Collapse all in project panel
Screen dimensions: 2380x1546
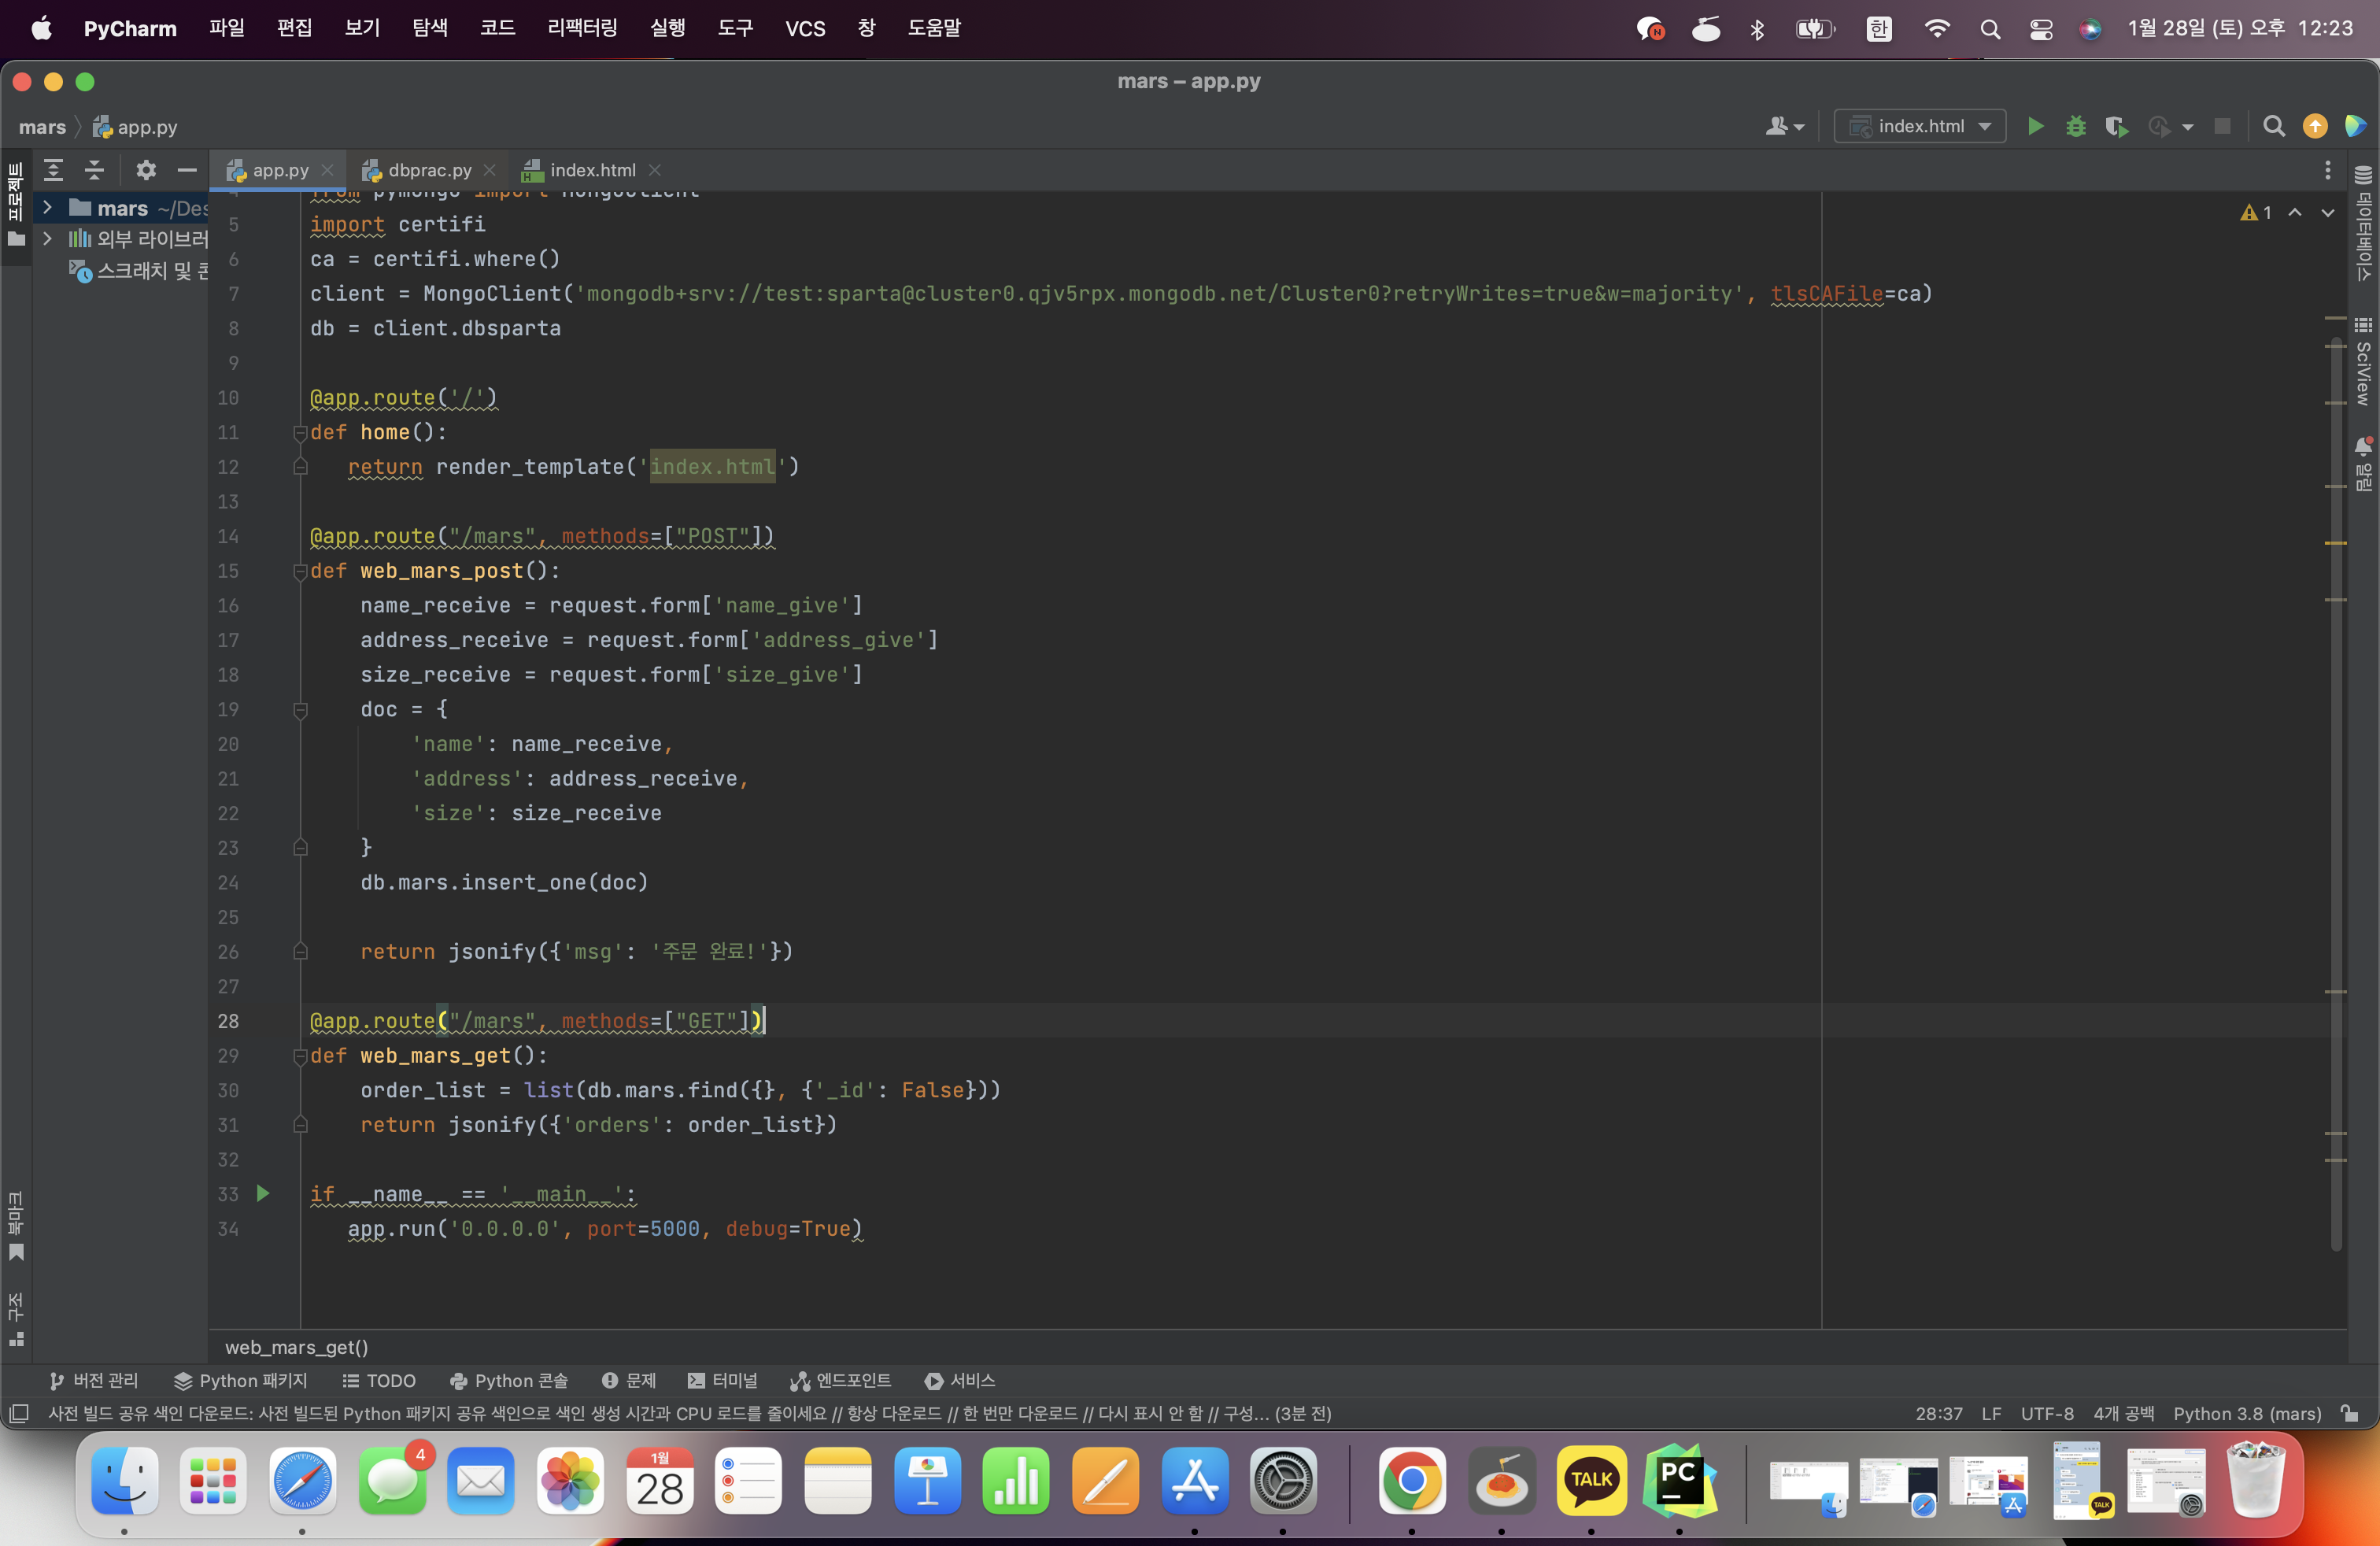click(x=95, y=170)
